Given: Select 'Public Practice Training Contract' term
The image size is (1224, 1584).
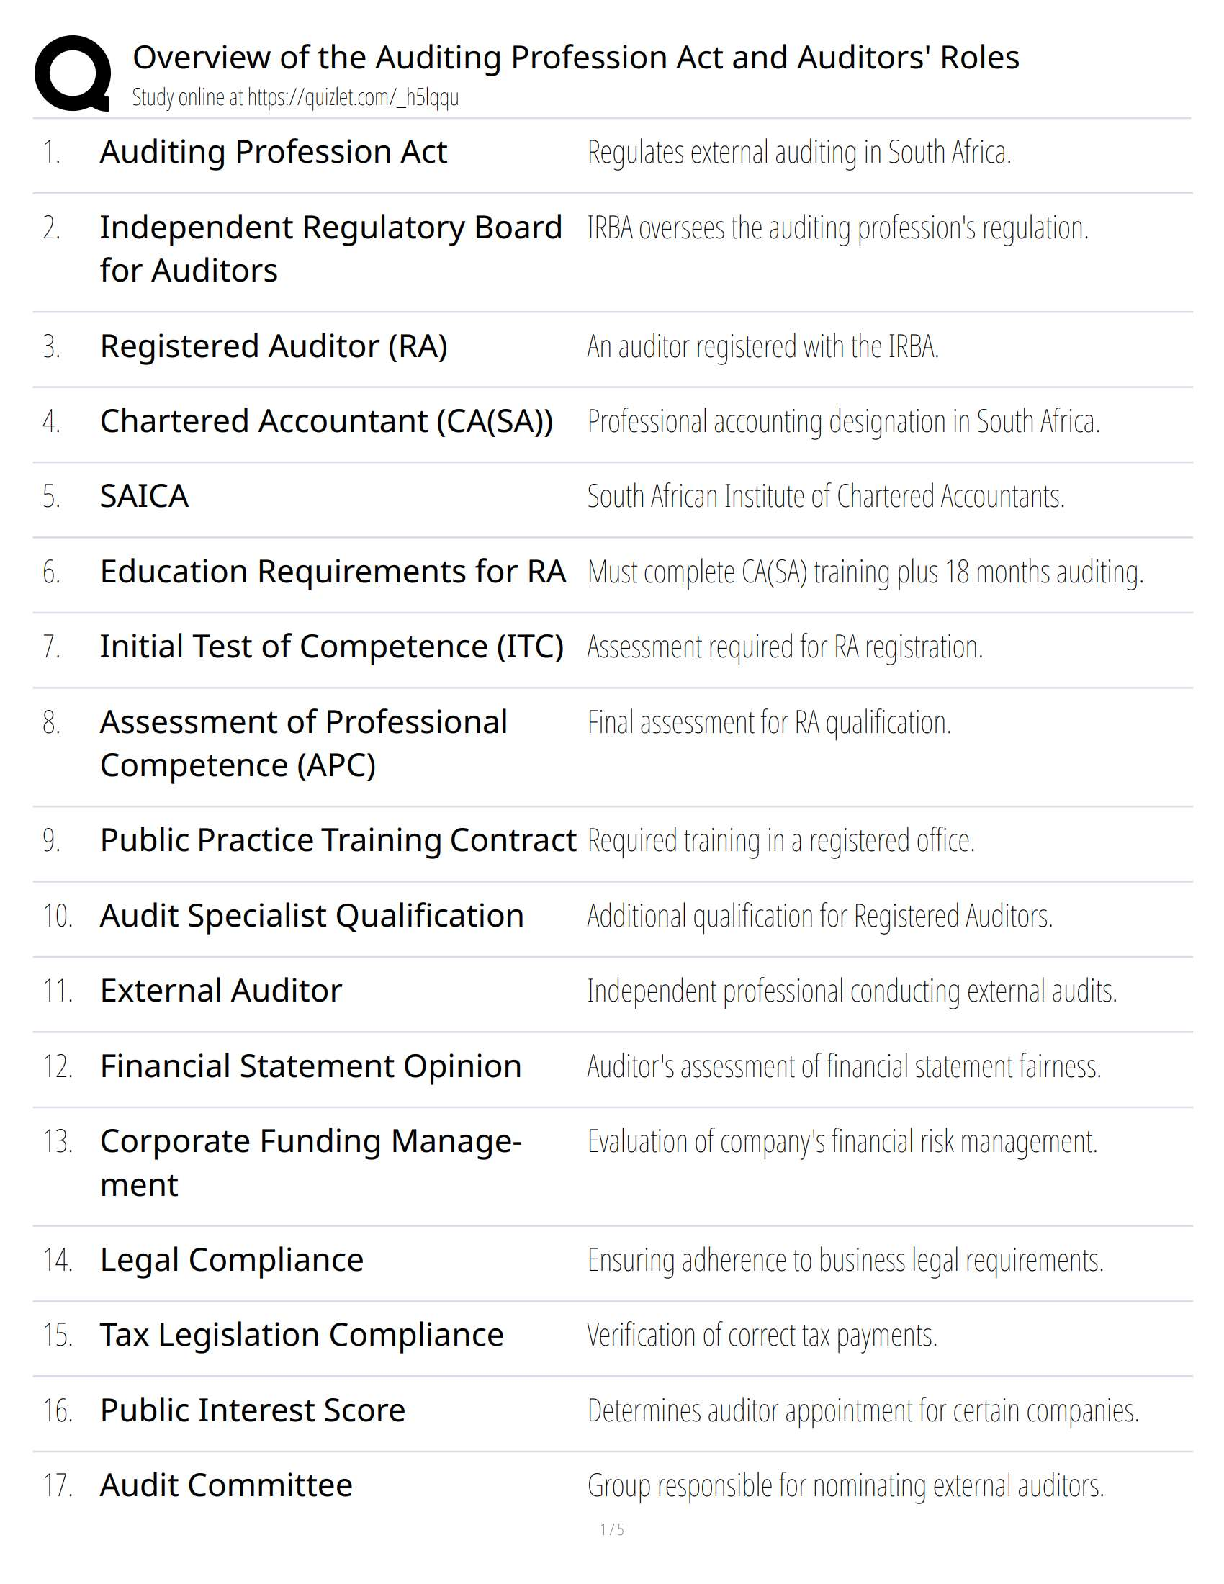Looking at the screenshot, I should point(338,840).
